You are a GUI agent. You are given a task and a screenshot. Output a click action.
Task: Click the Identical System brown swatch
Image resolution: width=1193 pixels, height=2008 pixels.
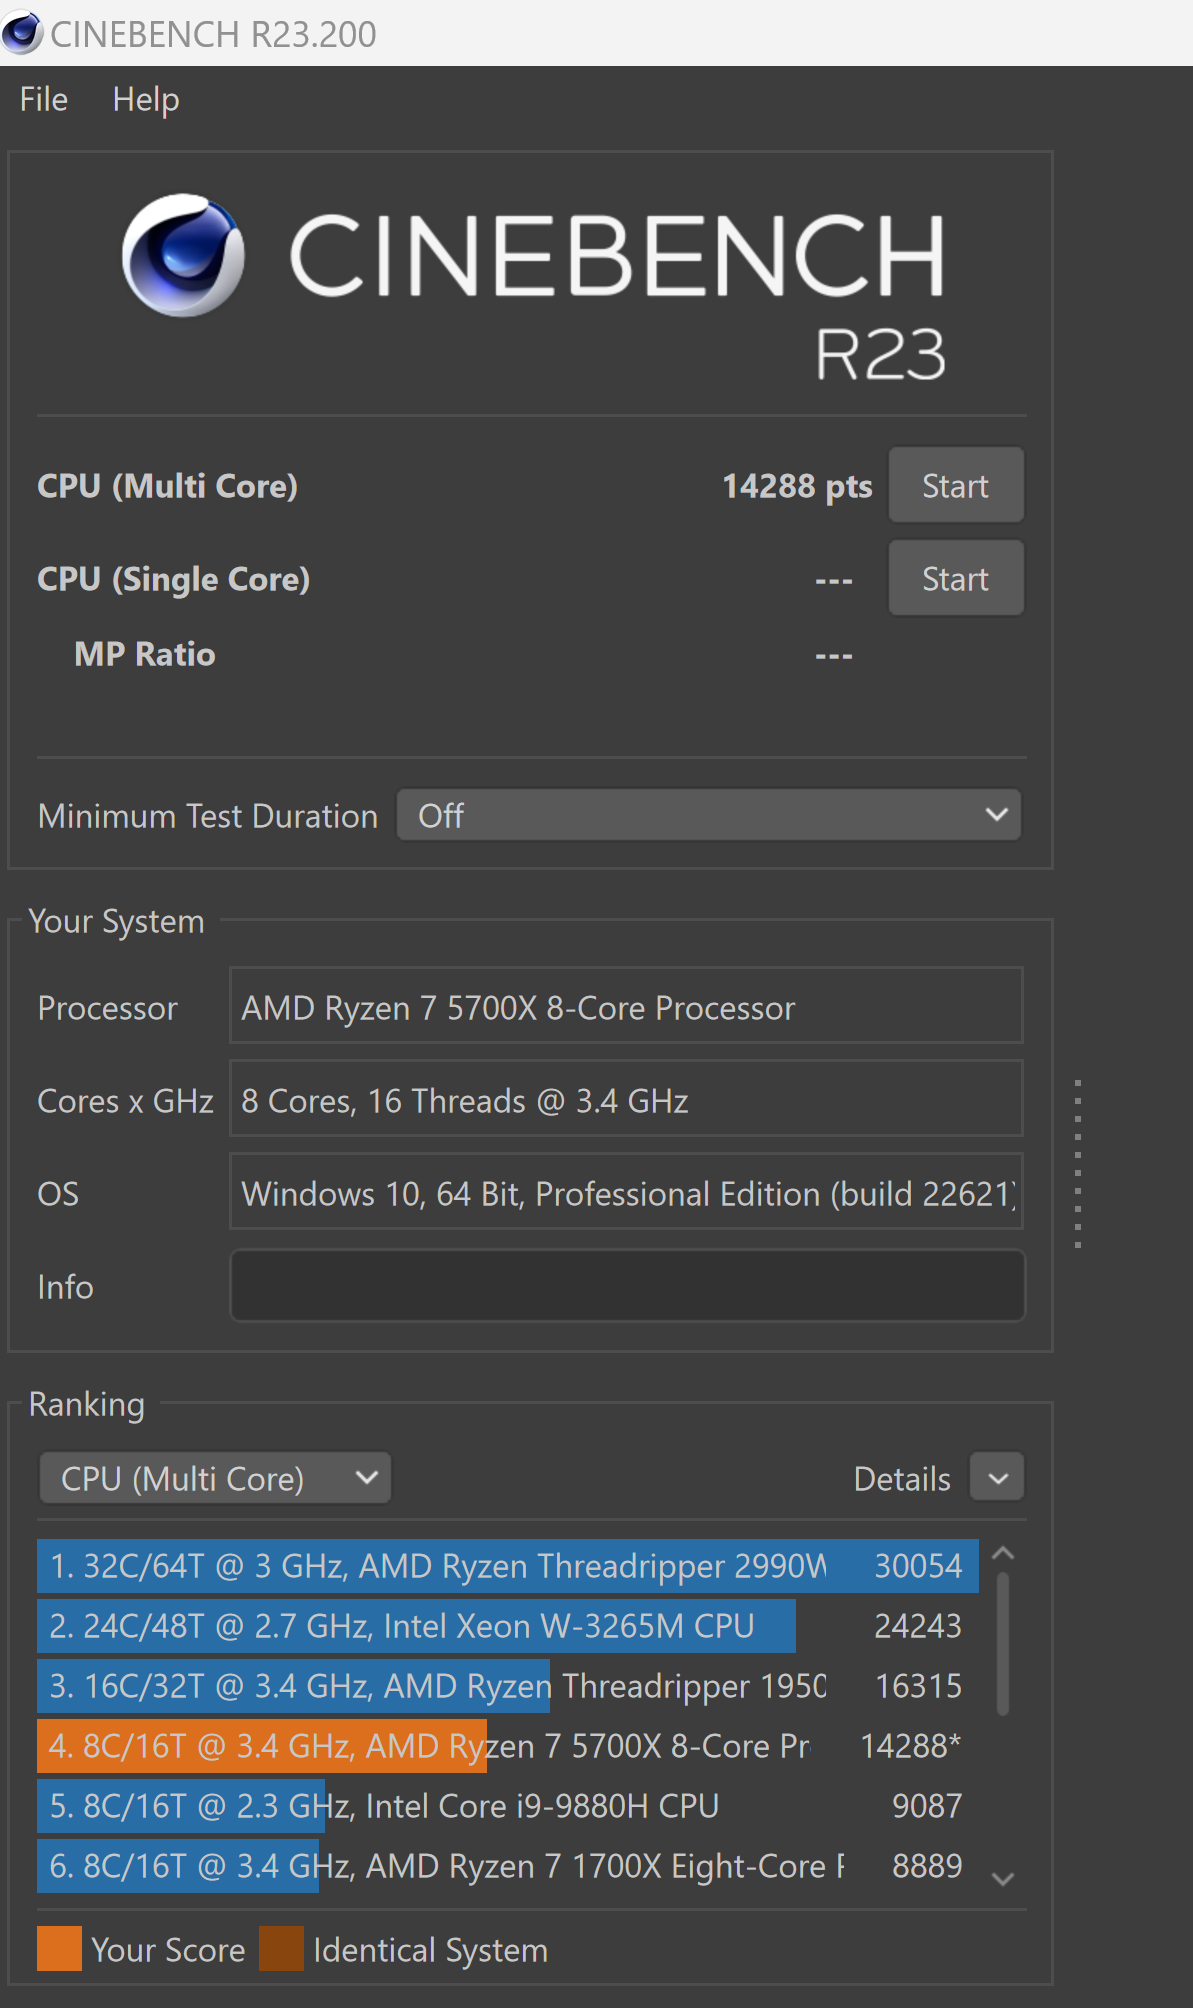pos(281,1949)
